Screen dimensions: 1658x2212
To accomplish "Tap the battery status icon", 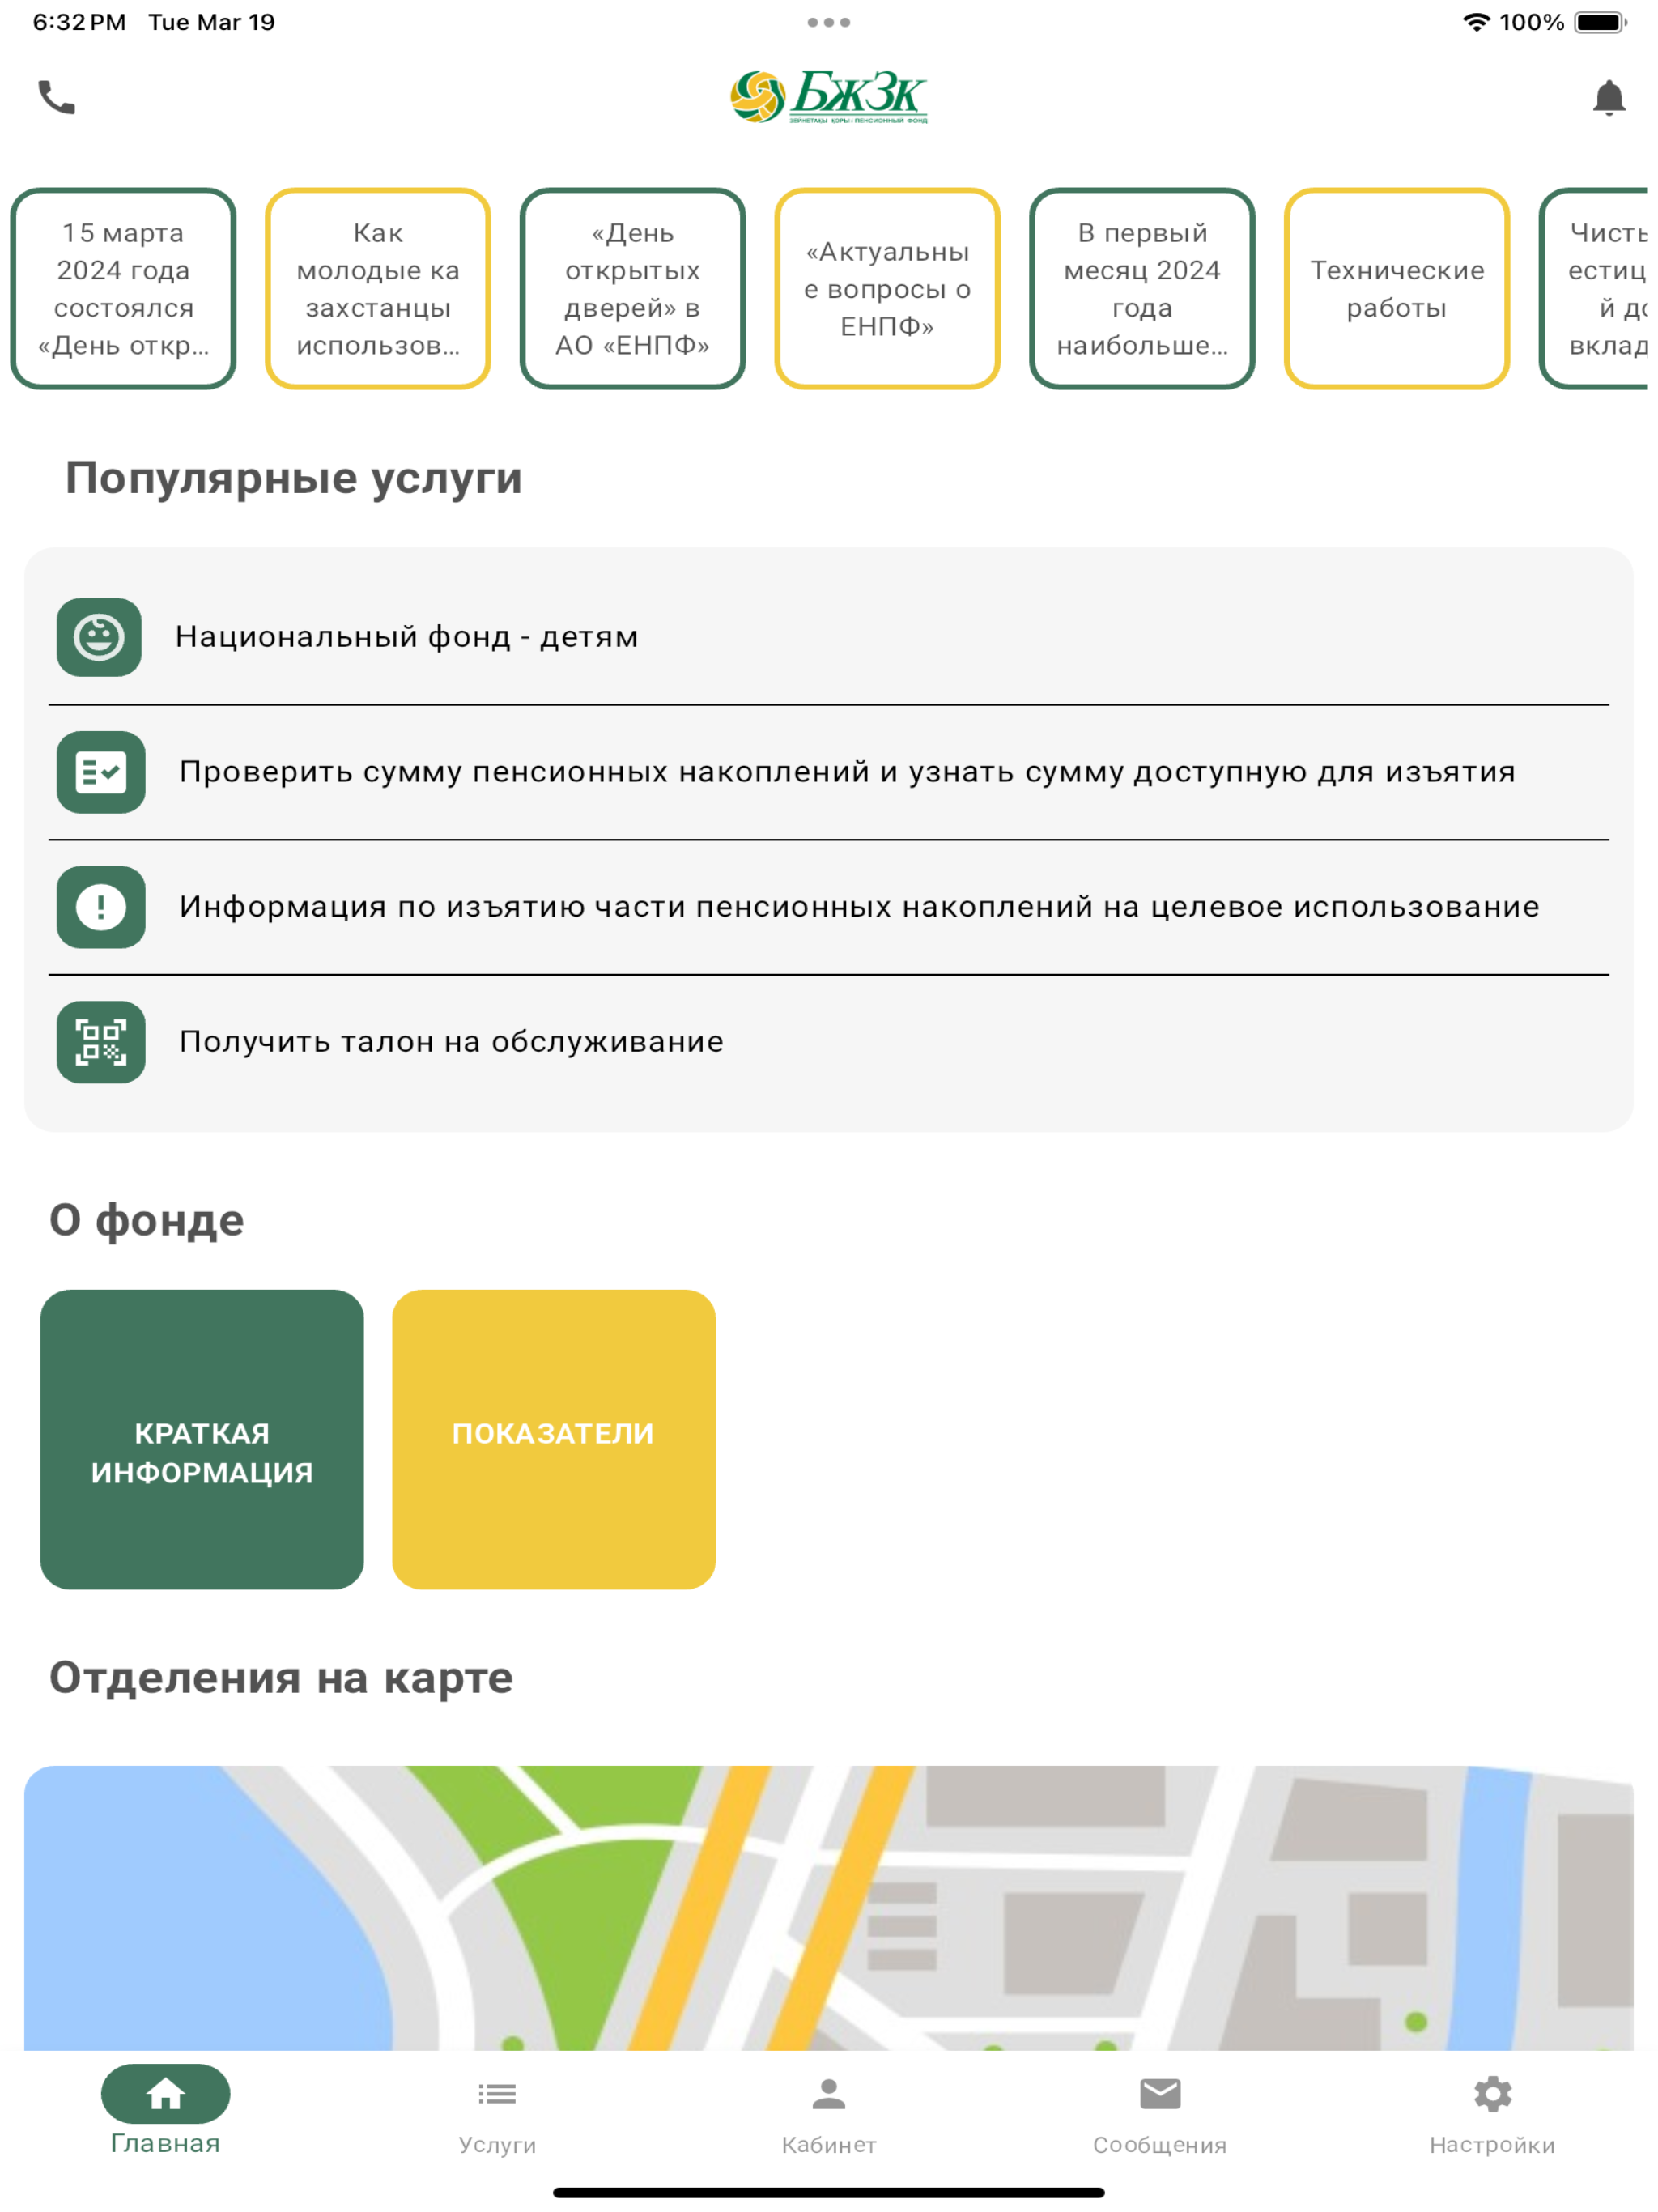I will [x=1600, y=22].
